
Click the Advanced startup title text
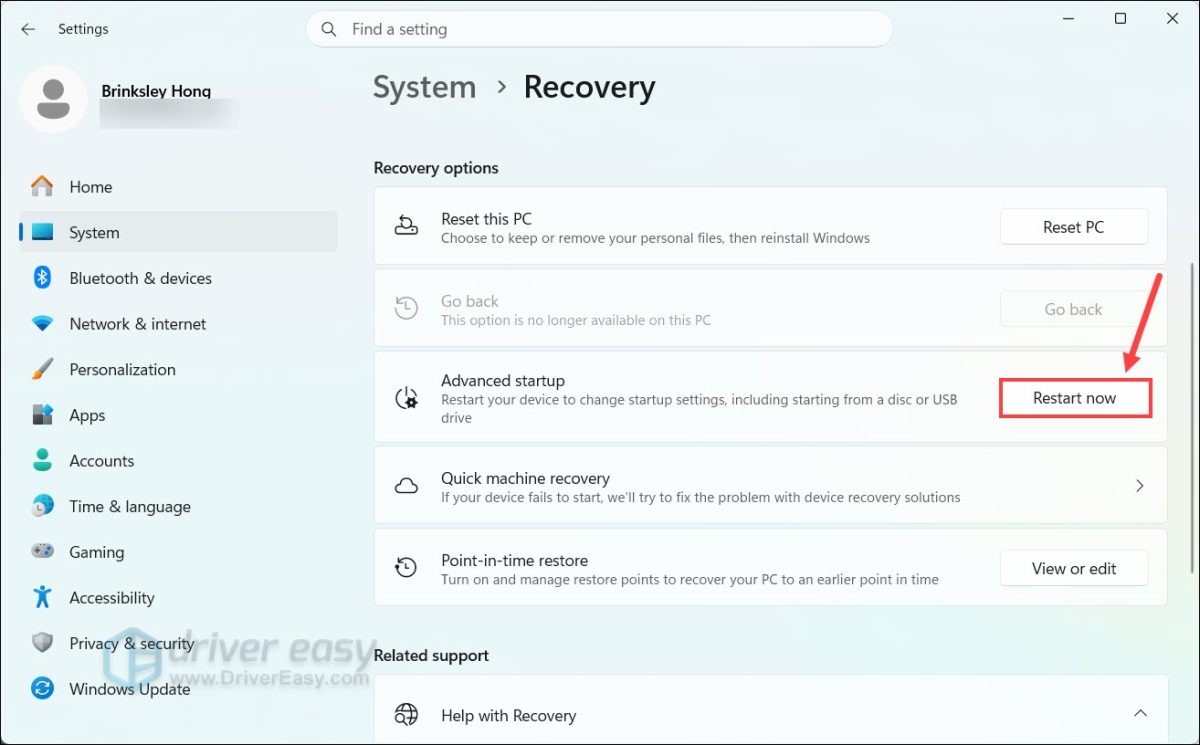pos(503,380)
